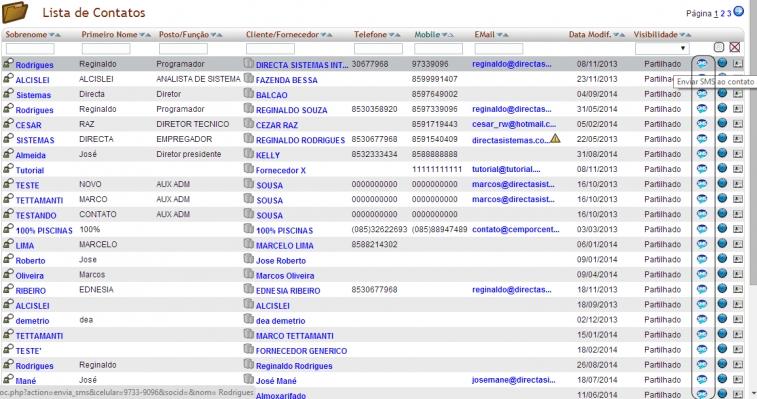Download vCard for Rodrigues at REGINALDO SOUZA

pyautogui.click(x=738, y=109)
